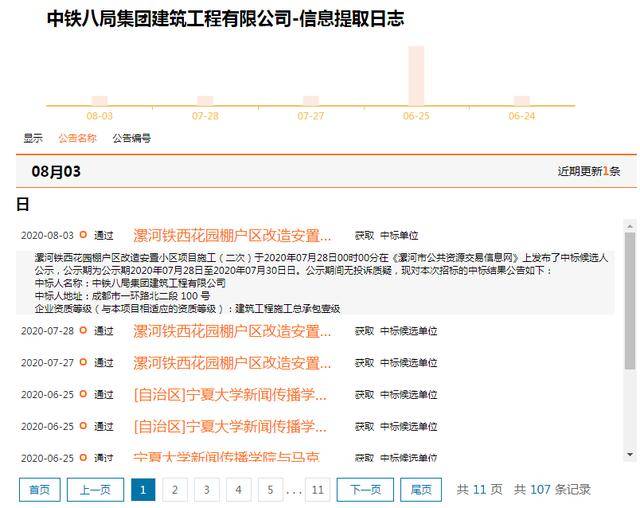Open the 2020-07-27 漯河铁西花园棚户区 announcement link
Viewport: 640px width, 508px height.
(x=232, y=363)
